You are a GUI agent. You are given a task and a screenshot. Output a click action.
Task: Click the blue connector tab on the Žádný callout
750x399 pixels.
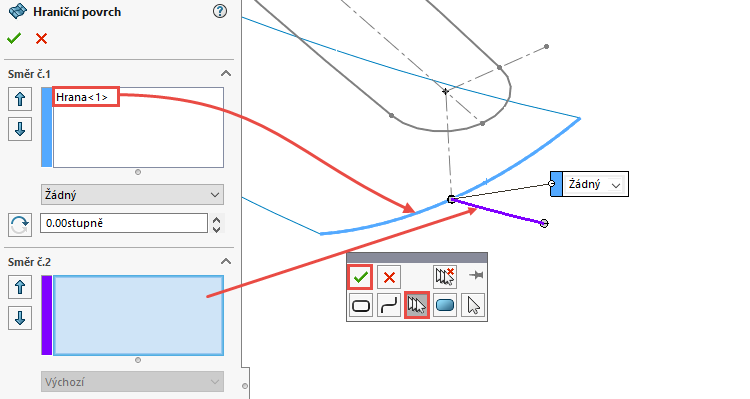(556, 184)
